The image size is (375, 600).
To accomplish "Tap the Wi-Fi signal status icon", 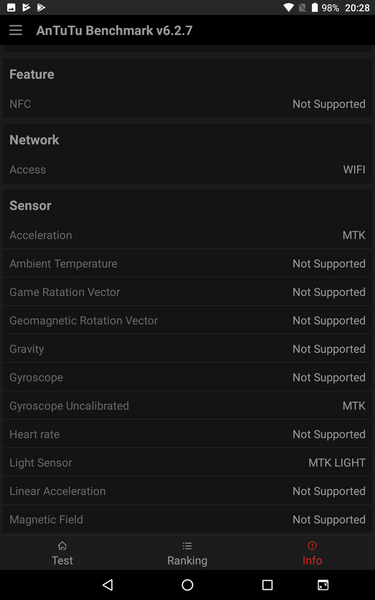I will pos(289,7).
